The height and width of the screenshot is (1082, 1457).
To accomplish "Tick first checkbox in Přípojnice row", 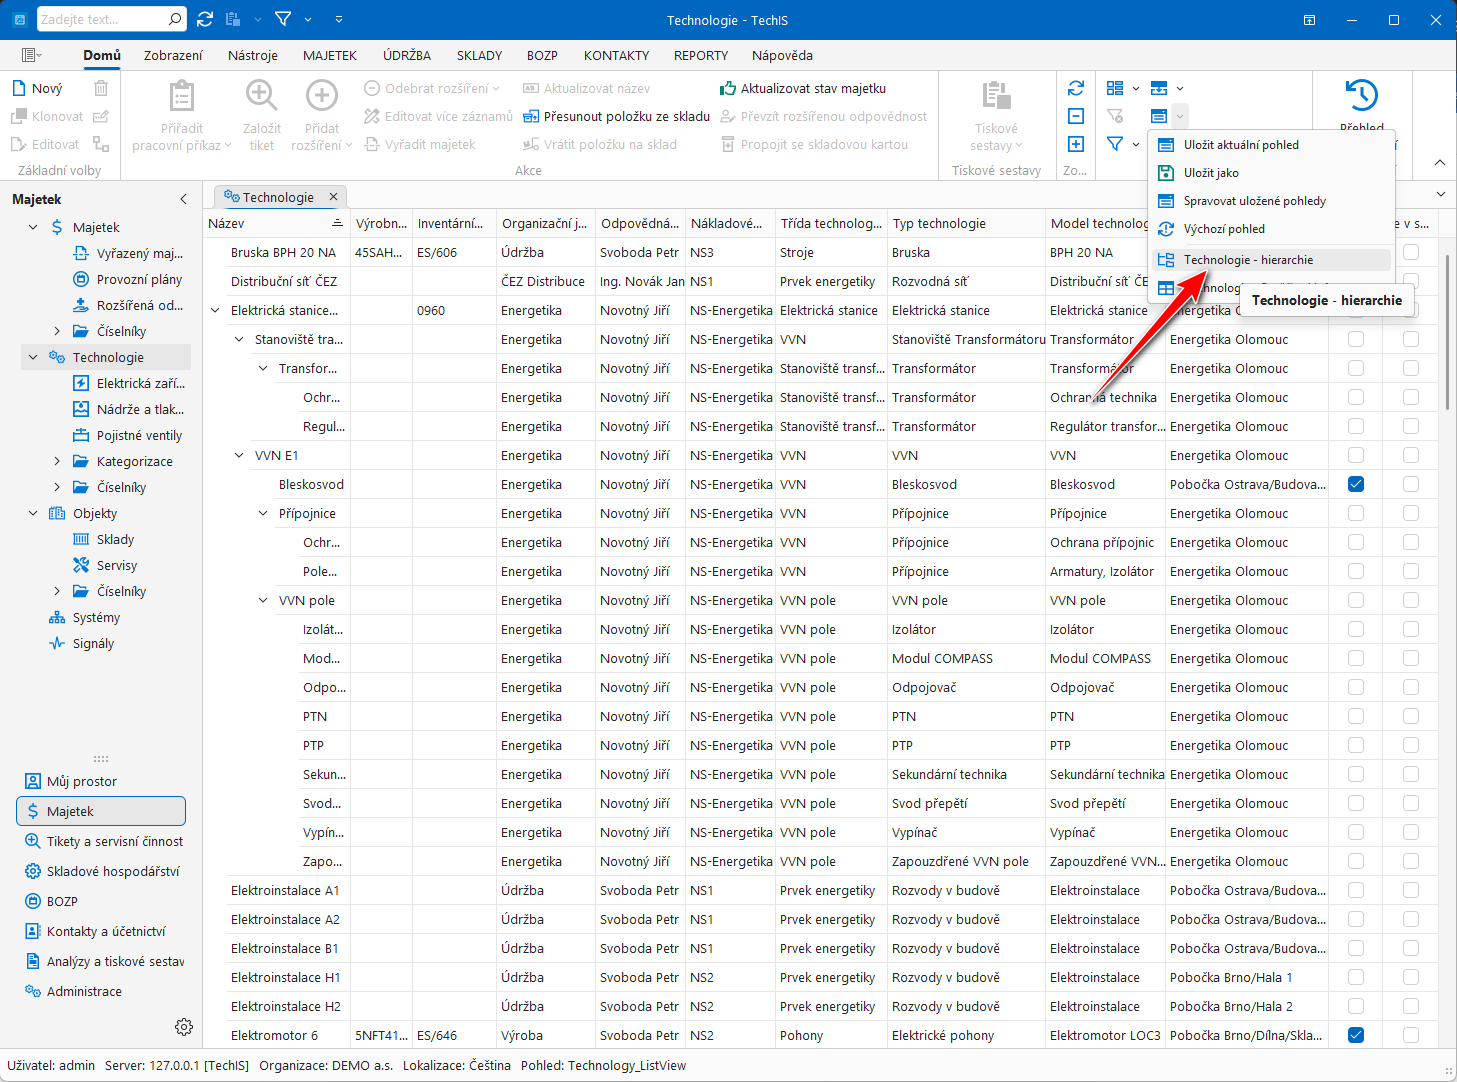I will coord(1356,513).
